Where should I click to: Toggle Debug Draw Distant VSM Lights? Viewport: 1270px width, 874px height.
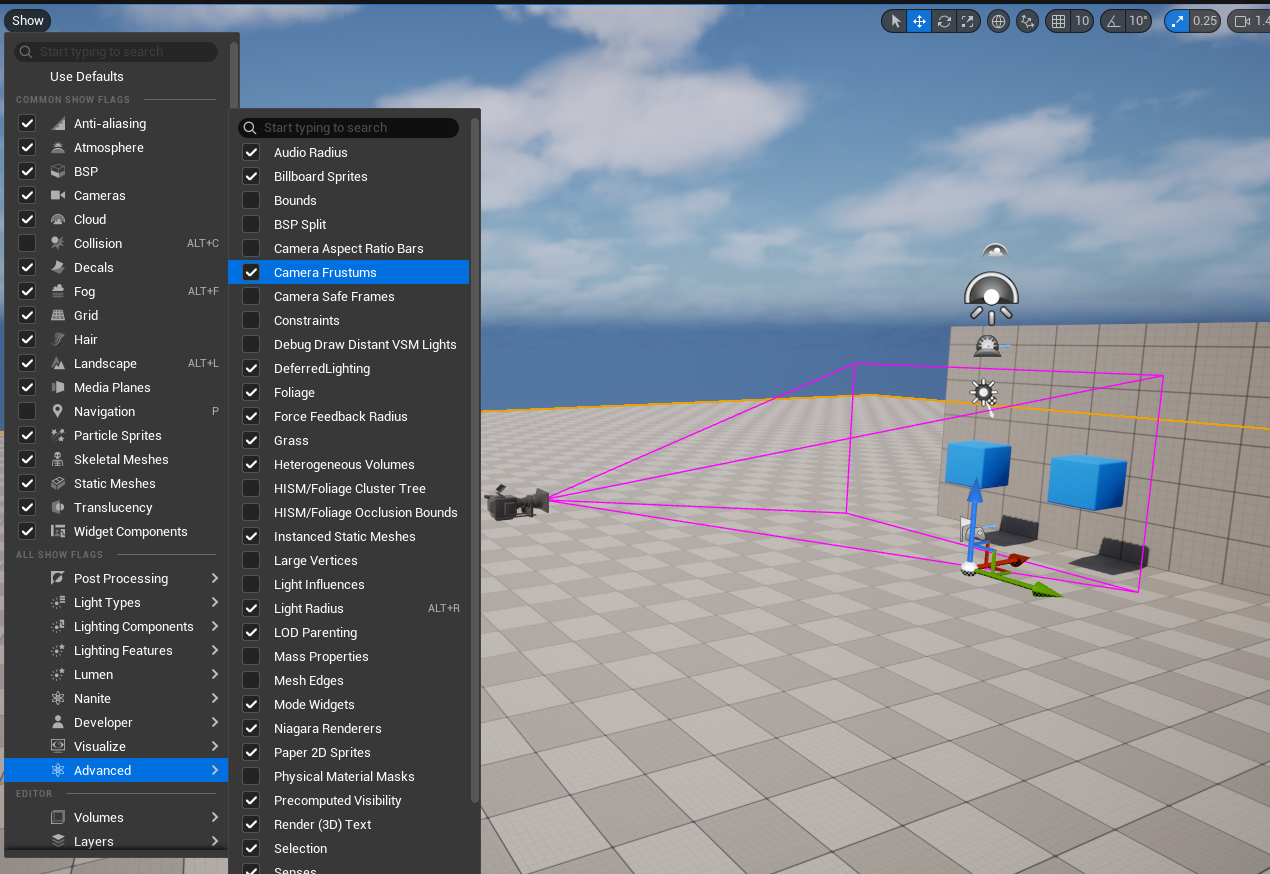click(349, 344)
